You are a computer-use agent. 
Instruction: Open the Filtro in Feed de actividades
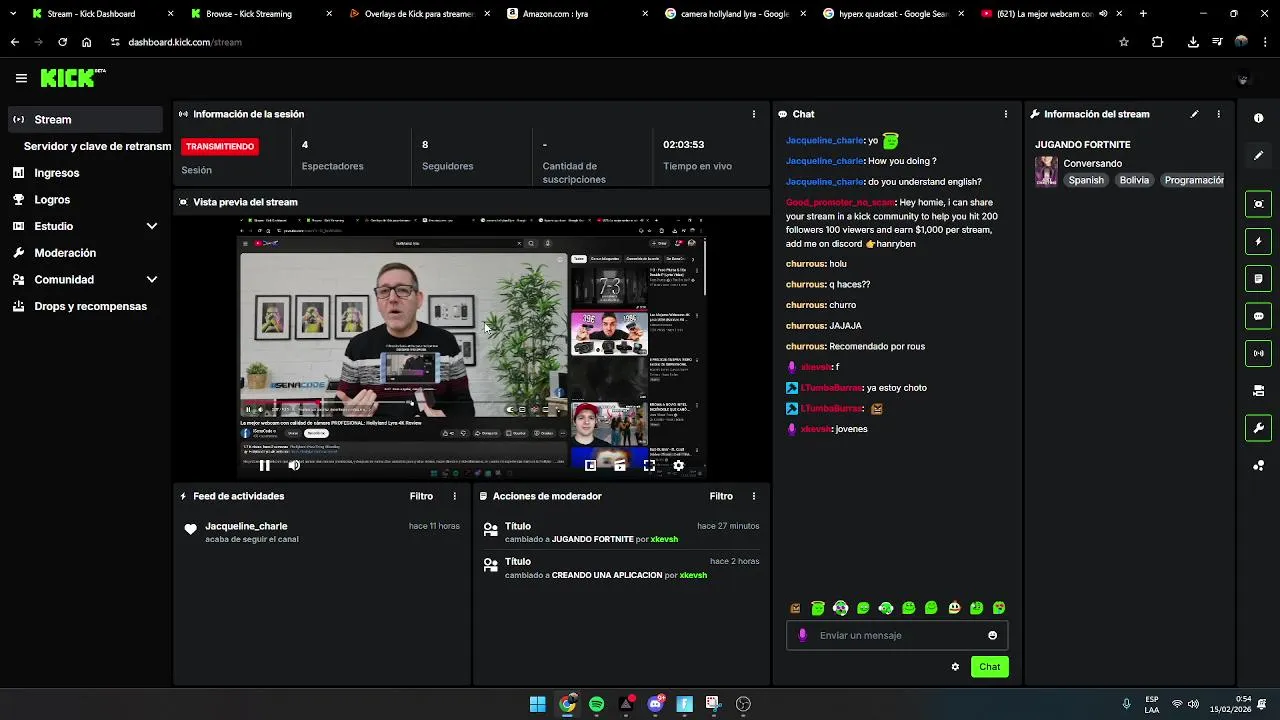[421, 496]
